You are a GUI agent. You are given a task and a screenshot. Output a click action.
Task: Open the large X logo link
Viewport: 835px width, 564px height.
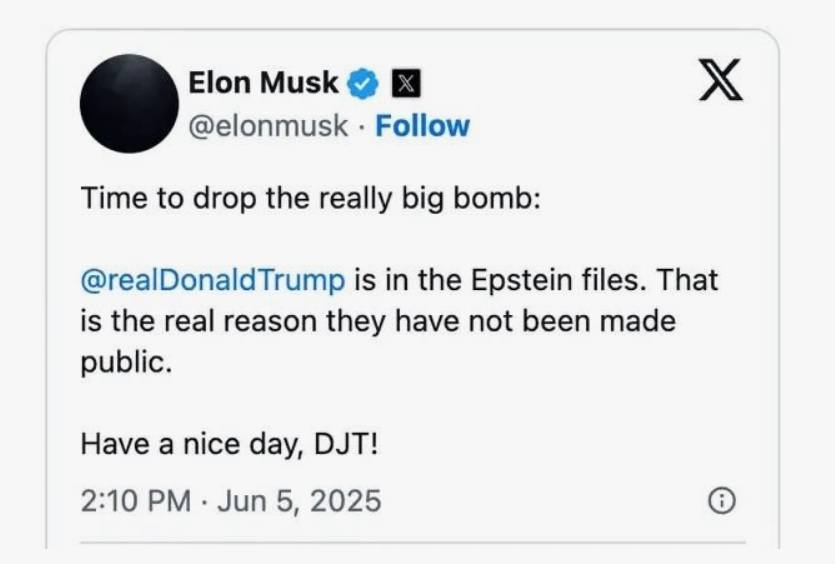tap(720, 81)
